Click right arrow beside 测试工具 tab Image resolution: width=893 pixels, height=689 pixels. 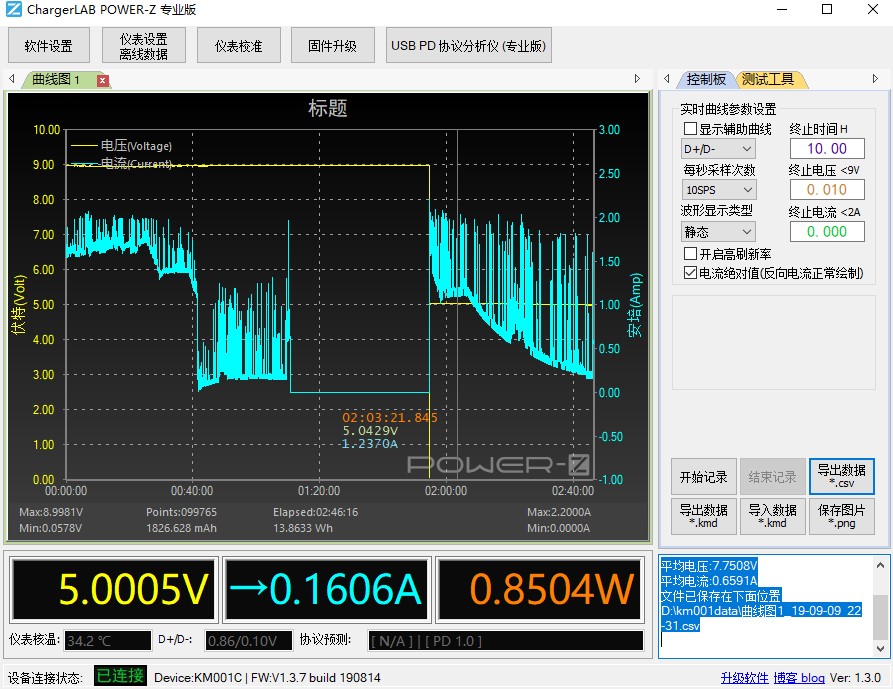pos(875,79)
